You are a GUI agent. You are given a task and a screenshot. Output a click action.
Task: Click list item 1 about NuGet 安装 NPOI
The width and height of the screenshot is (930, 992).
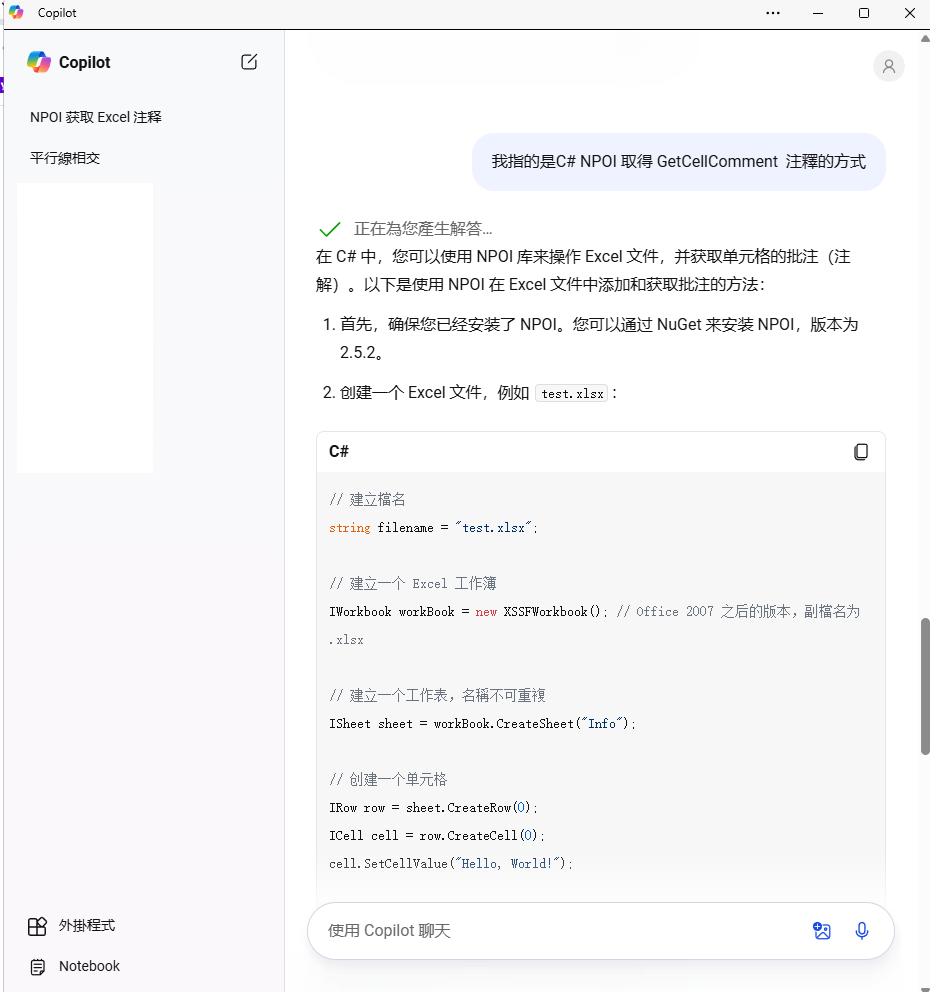[590, 338]
